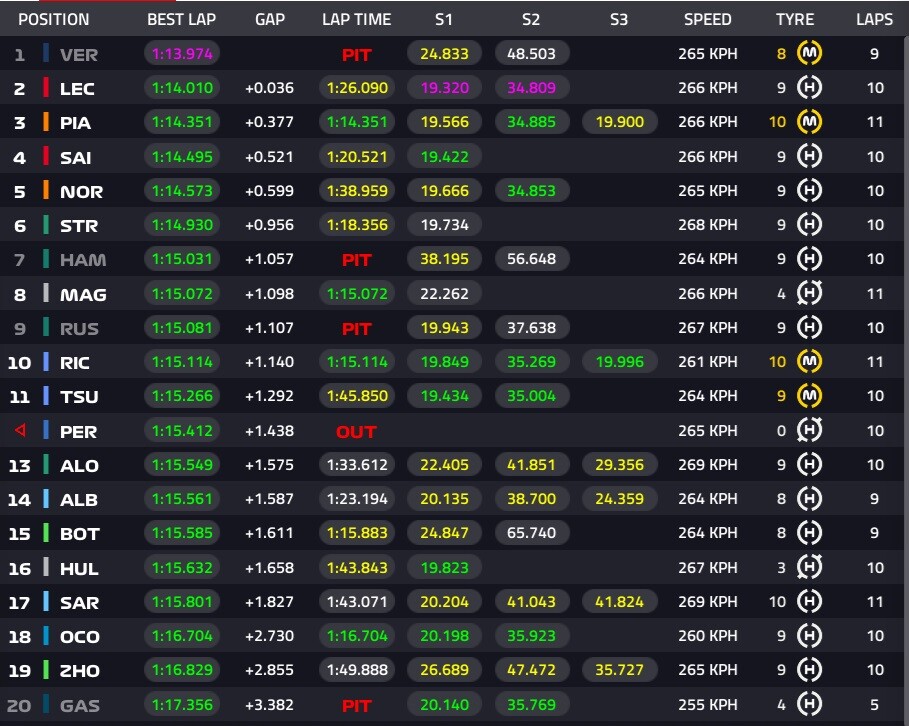This screenshot has height=726, width=909.
Task: Select the TYRE column header
Action: point(795,20)
